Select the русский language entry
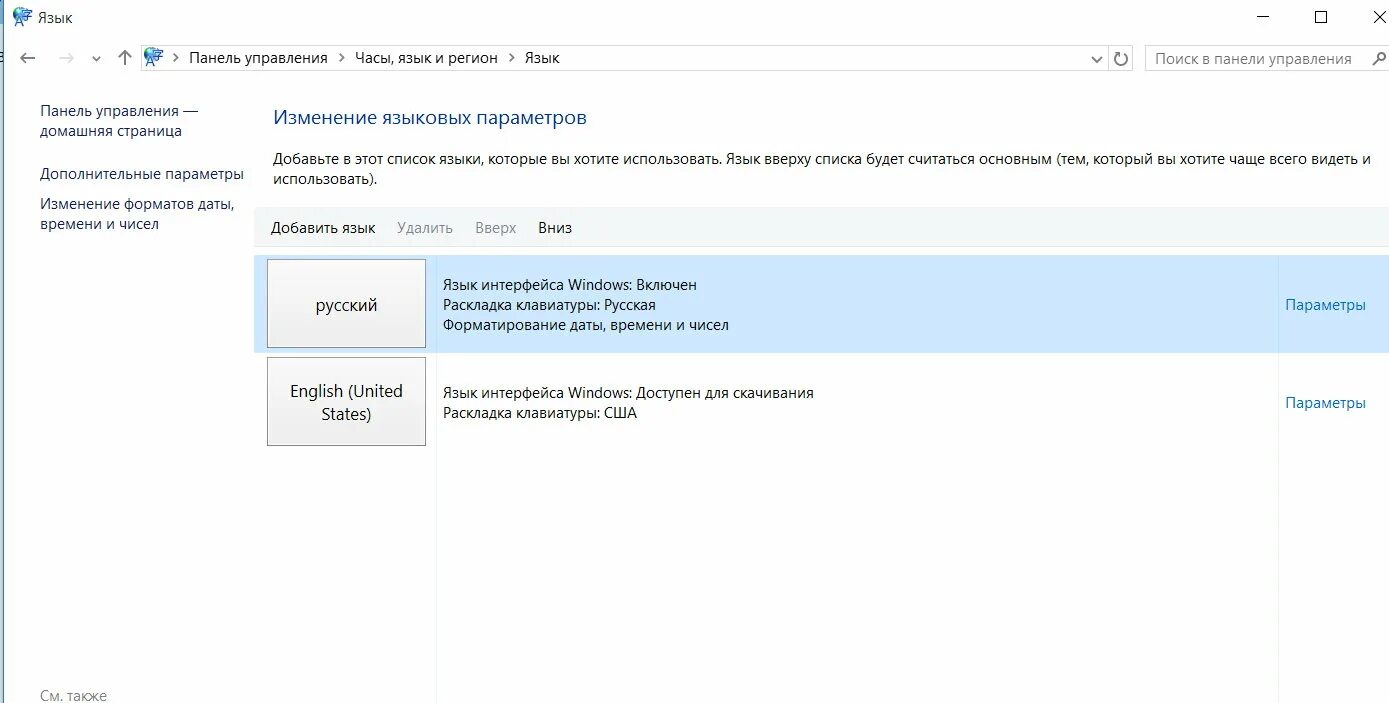1389x703 pixels. [346, 303]
